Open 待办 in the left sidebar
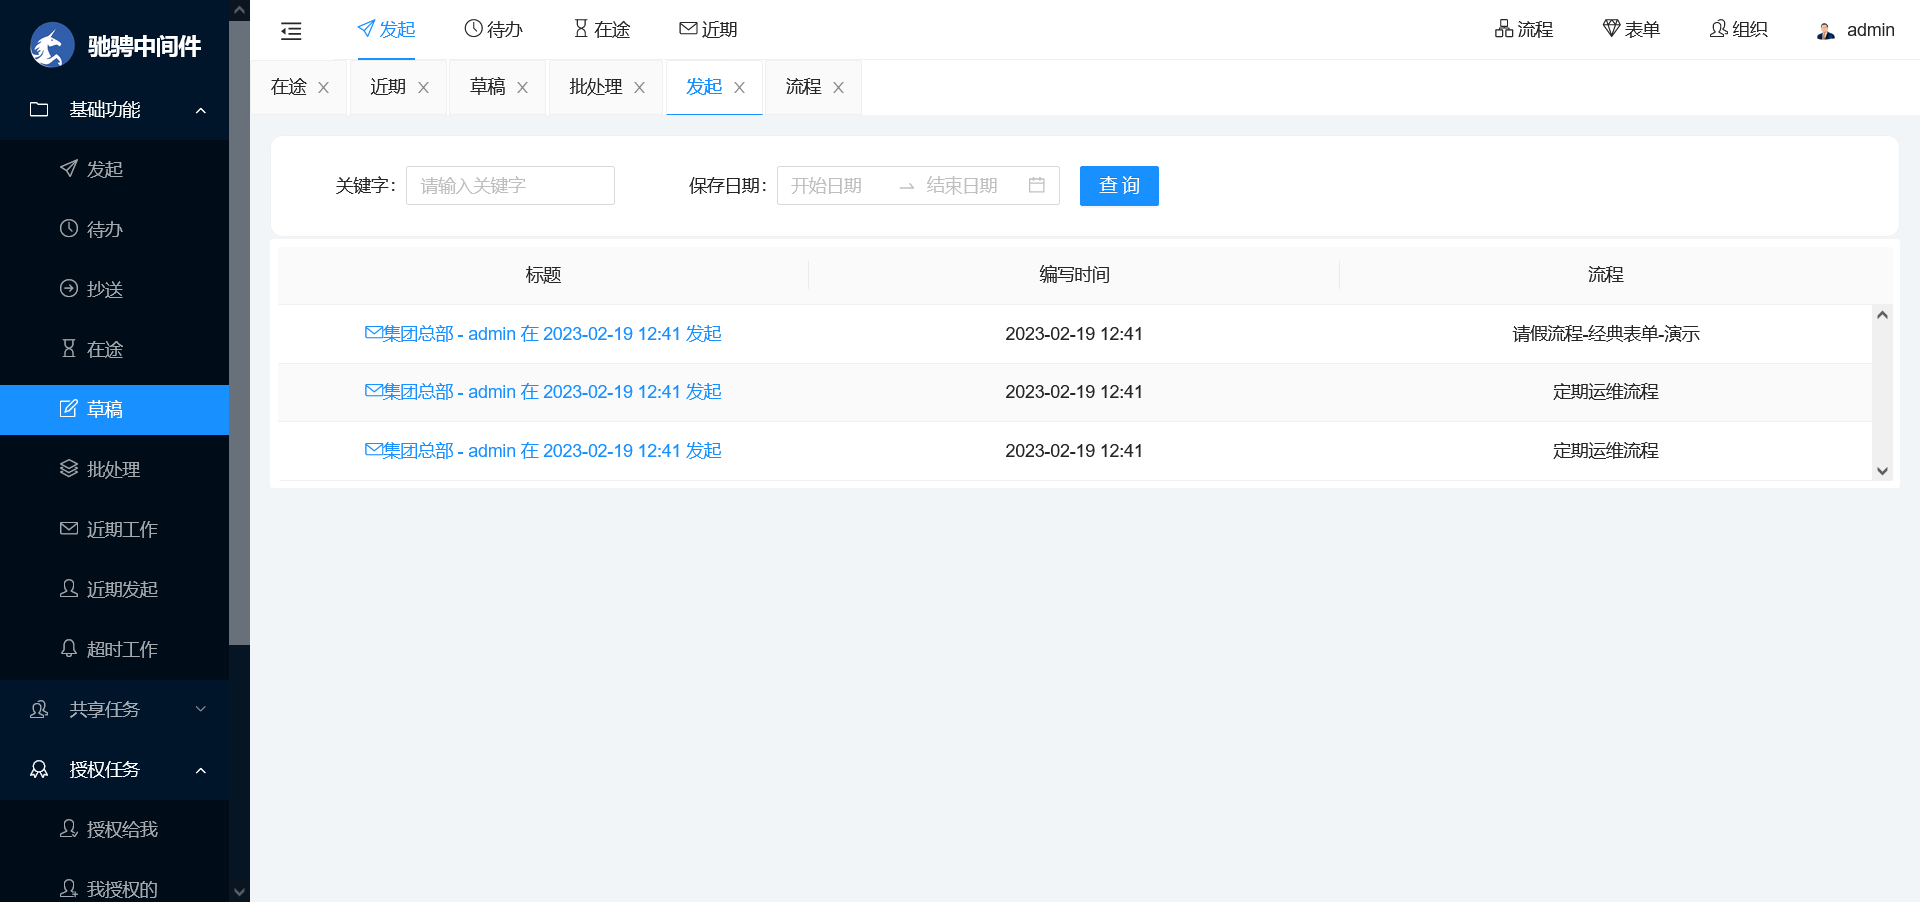The height and width of the screenshot is (902, 1920). point(104,230)
